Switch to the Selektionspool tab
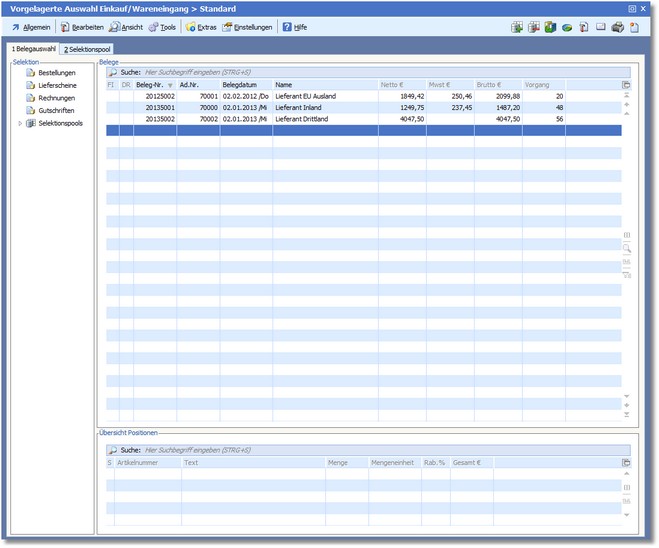Screen dimensions: 659x548 pos(87,49)
